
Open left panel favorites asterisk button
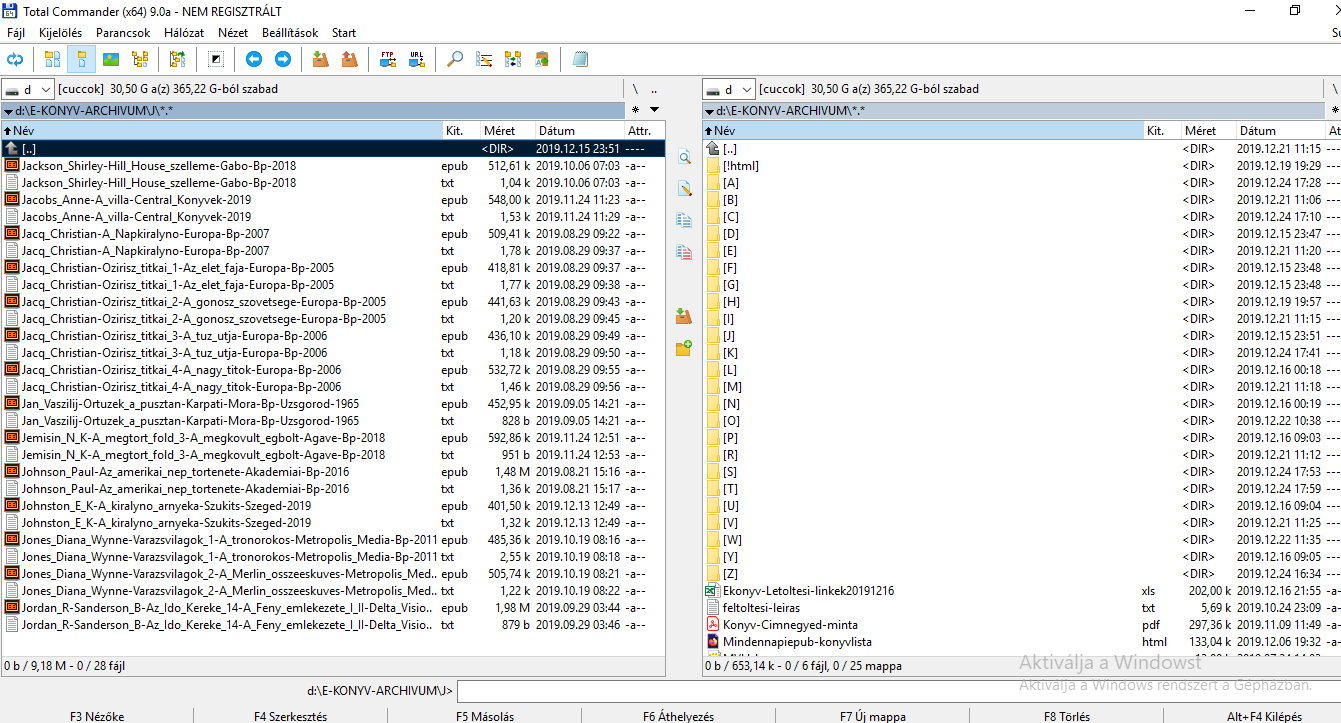click(x=635, y=110)
